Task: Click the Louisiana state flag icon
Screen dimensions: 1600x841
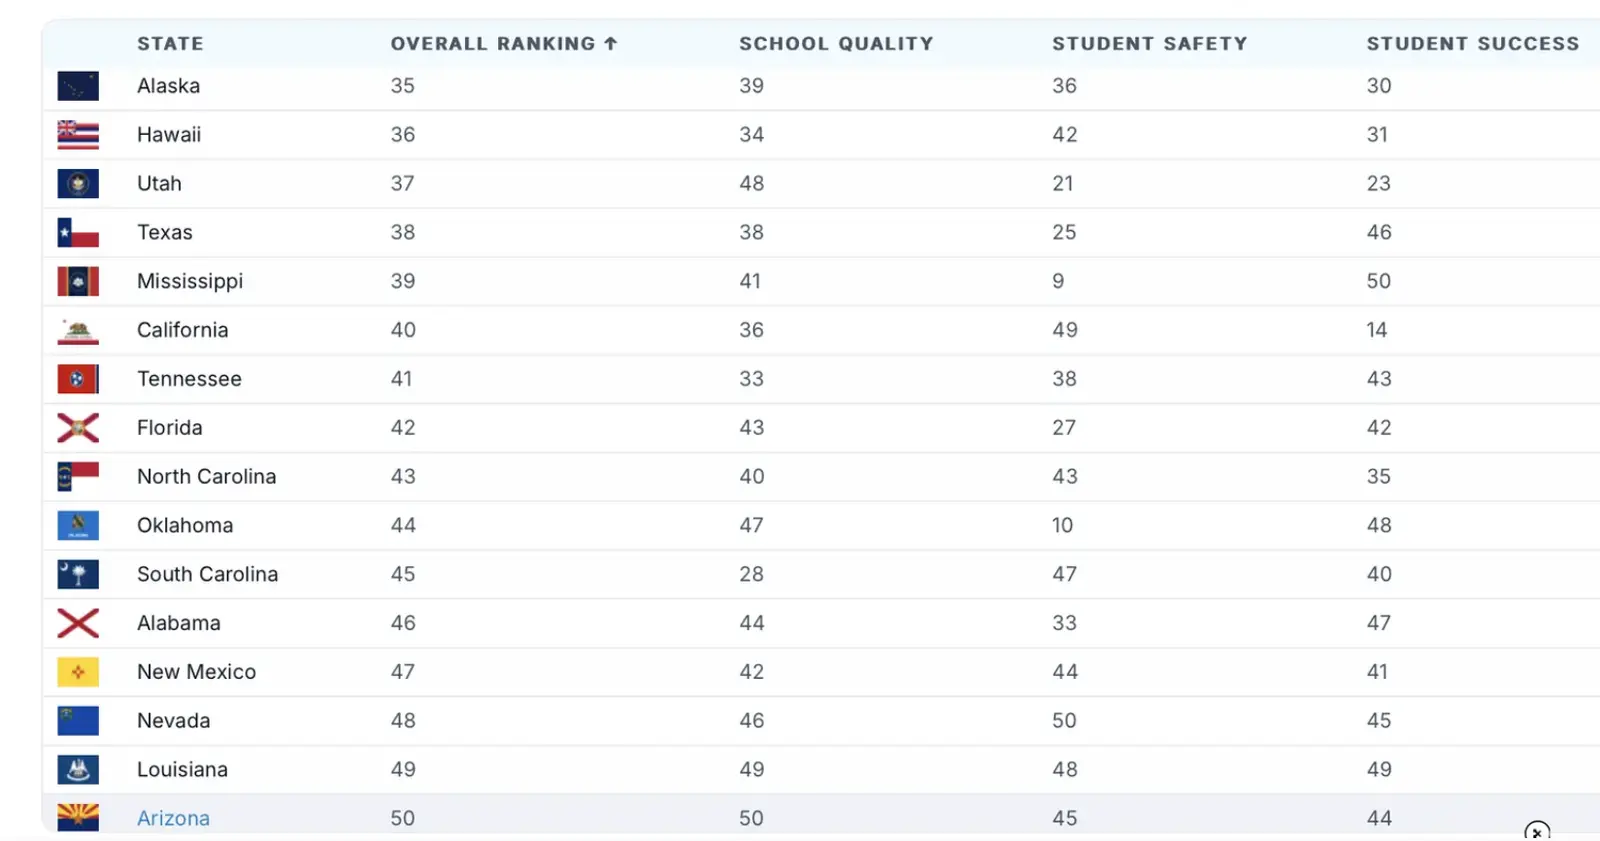Action: coord(78,770)
